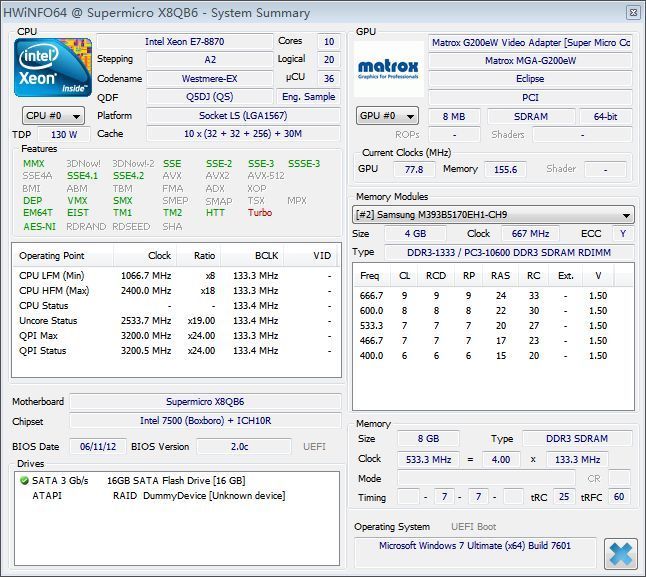Select the CPU Status row

(x=176, y=306)
